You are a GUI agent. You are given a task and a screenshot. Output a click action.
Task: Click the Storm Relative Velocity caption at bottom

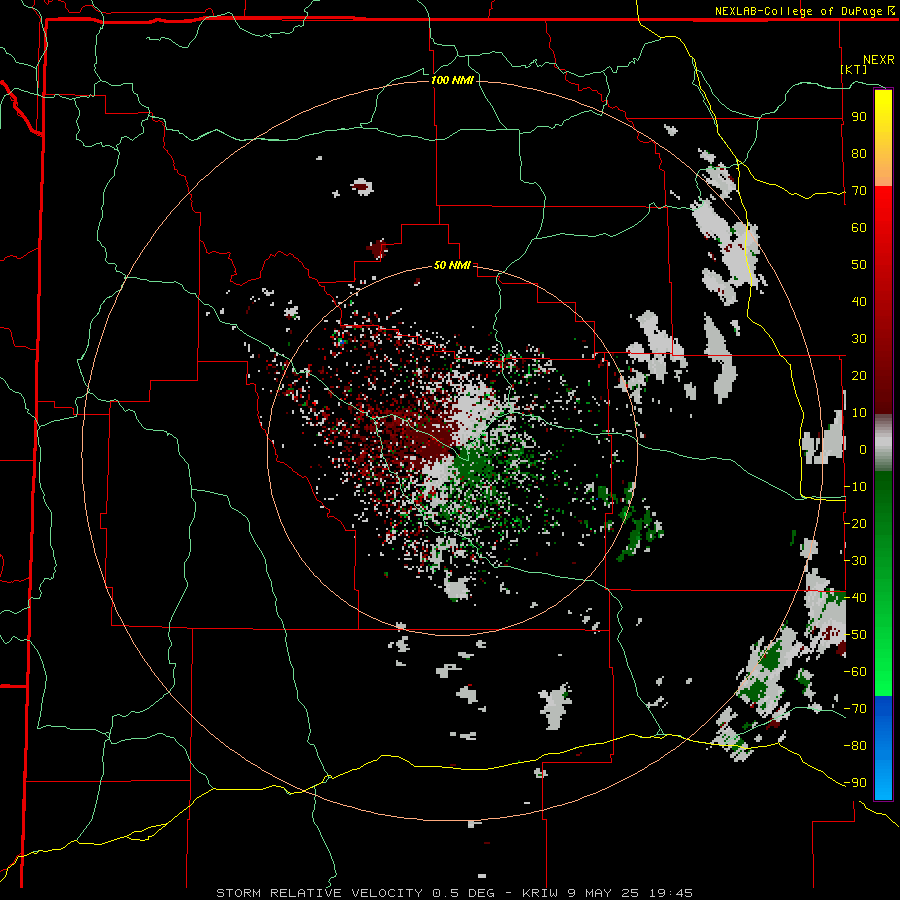(454, 893)
